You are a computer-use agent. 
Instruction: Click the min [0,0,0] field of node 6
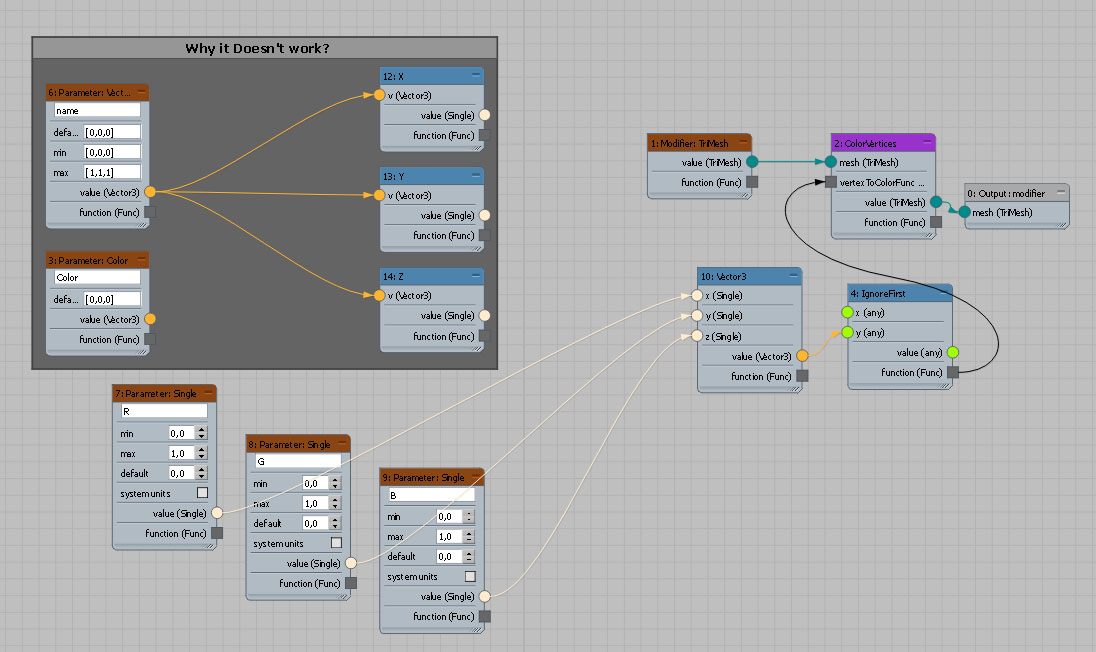(x=113, y=152)
